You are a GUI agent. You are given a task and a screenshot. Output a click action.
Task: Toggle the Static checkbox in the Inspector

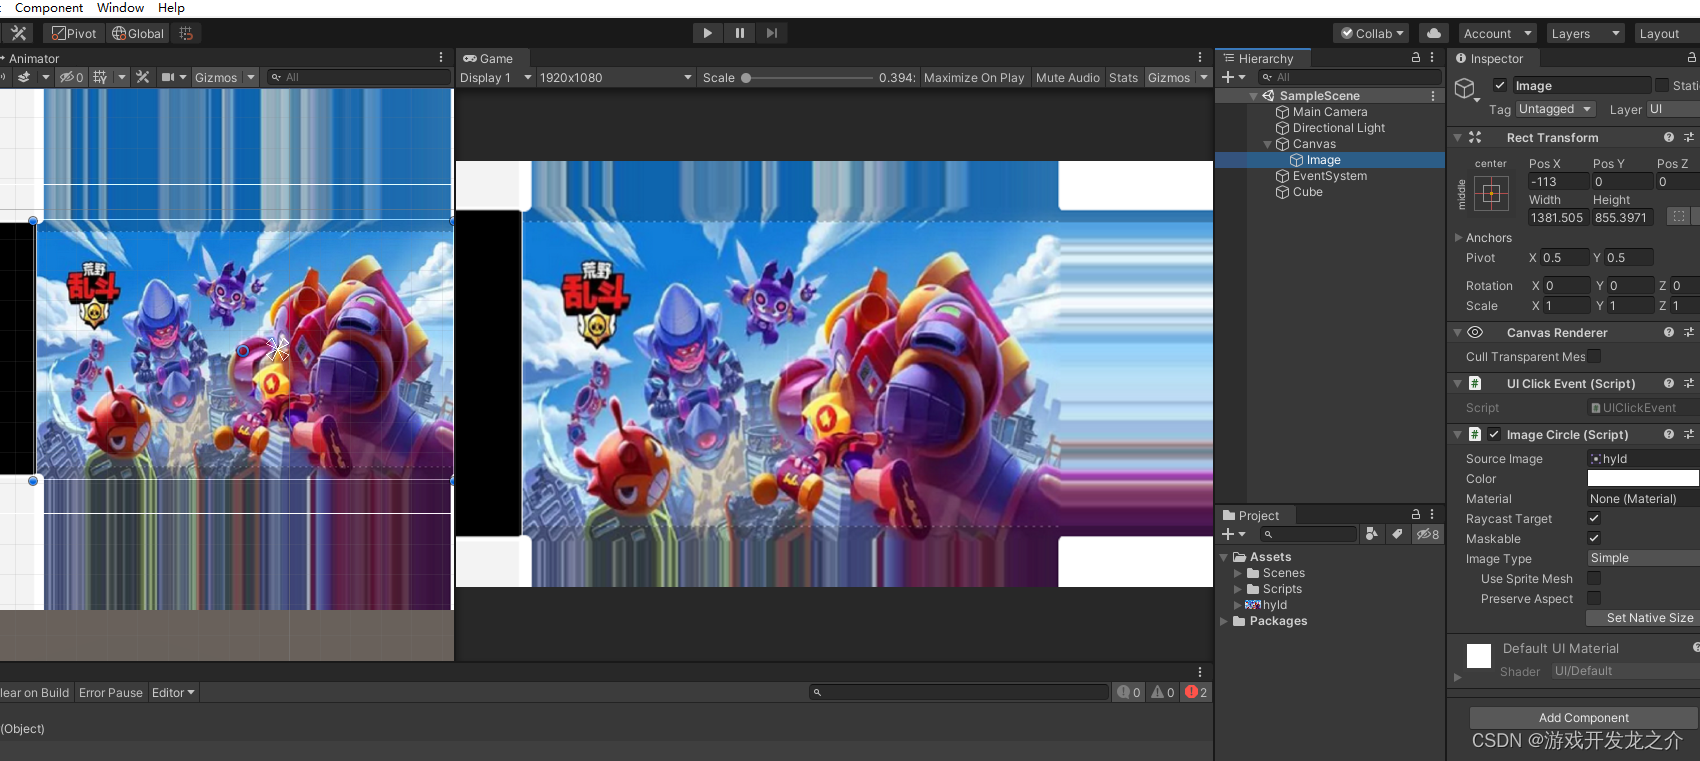(1662, 85)
